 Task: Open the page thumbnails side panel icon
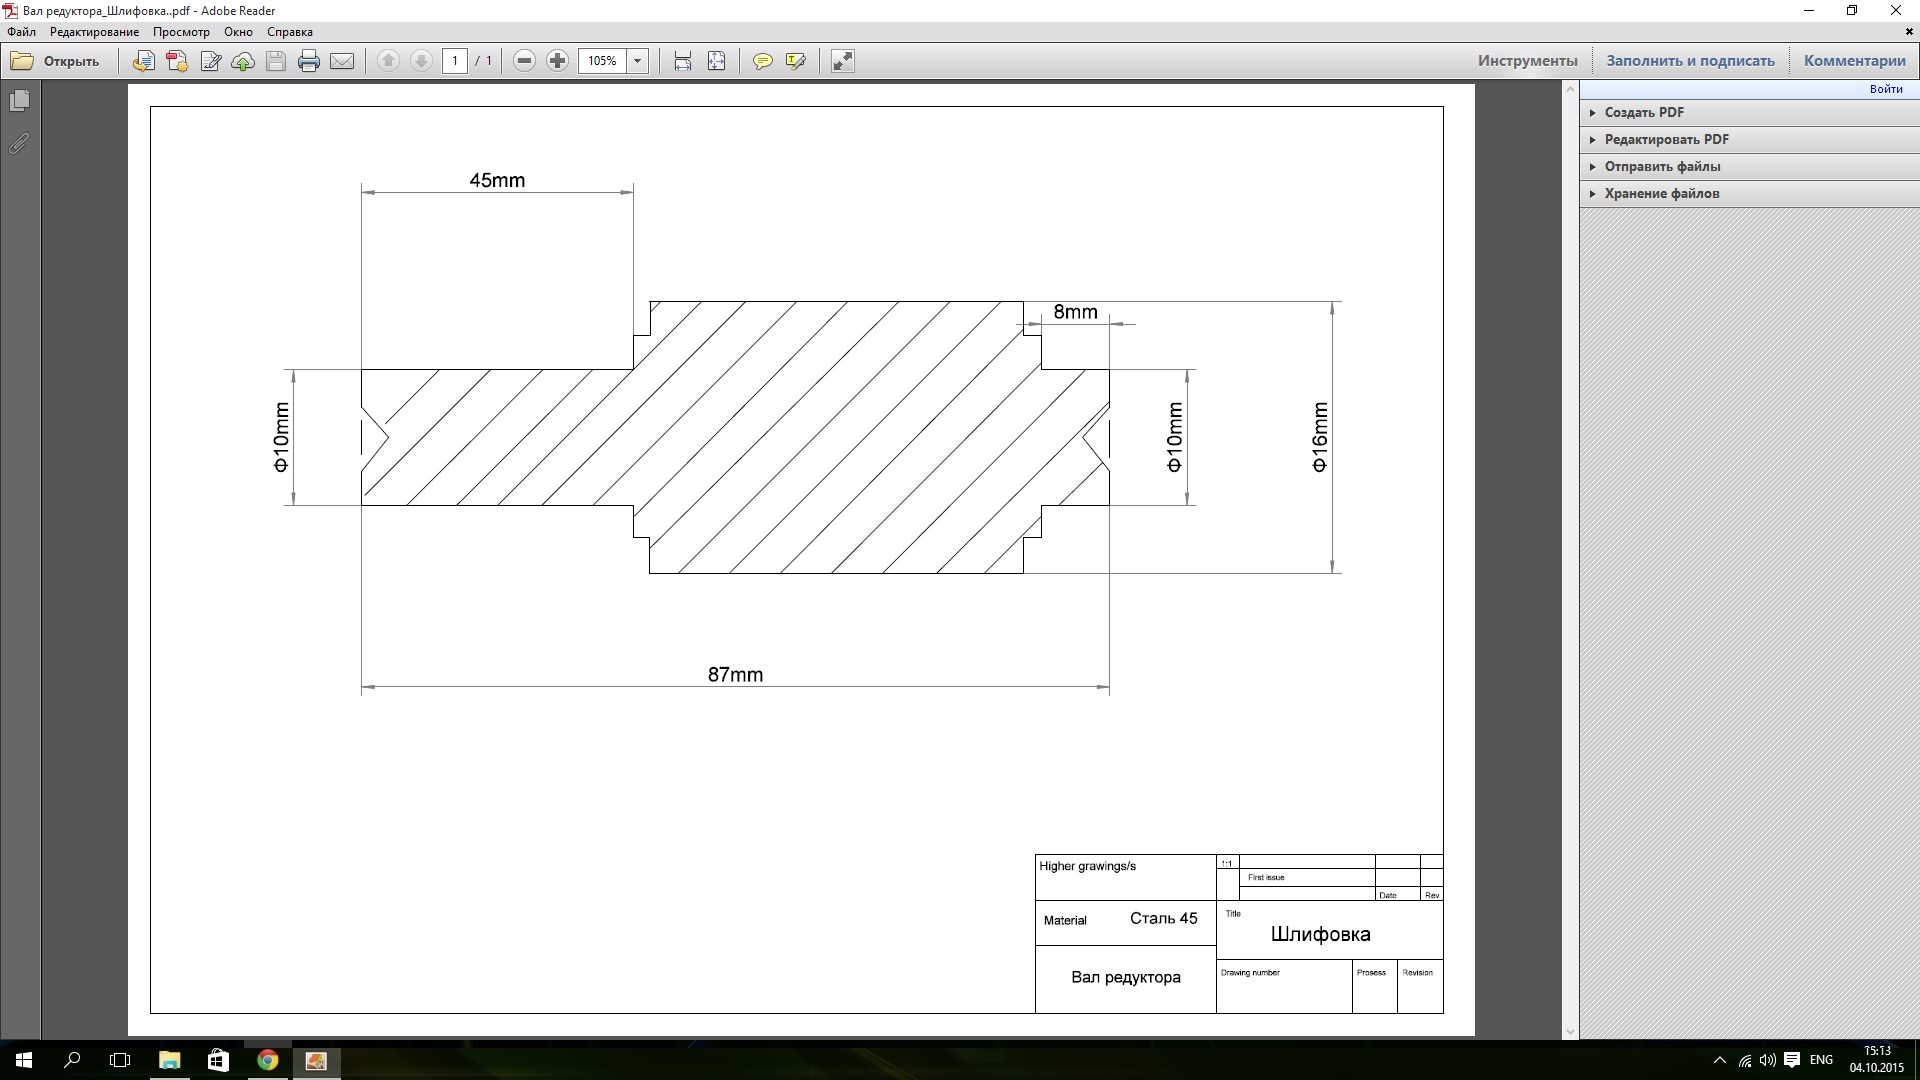coord(19,101)
